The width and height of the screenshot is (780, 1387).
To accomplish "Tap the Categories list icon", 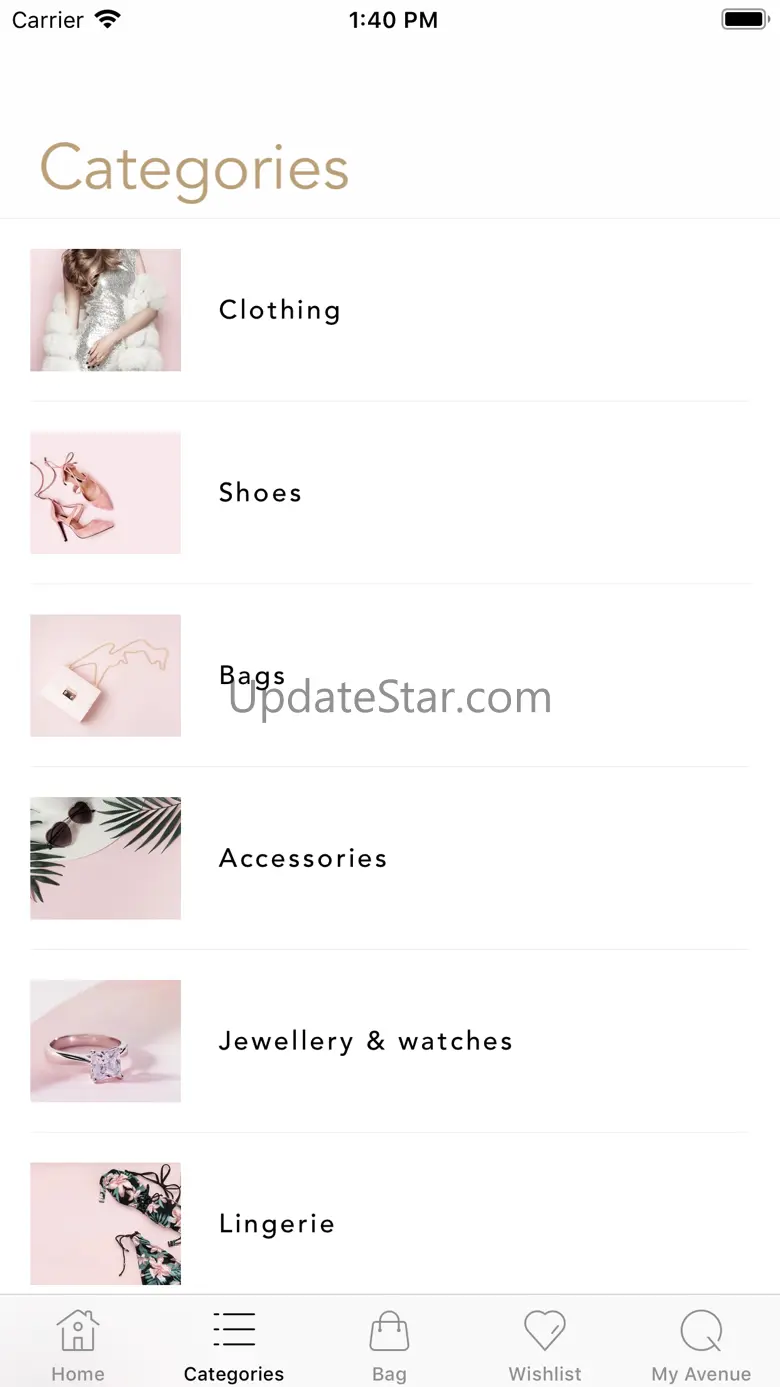I will coord(234,1330).
